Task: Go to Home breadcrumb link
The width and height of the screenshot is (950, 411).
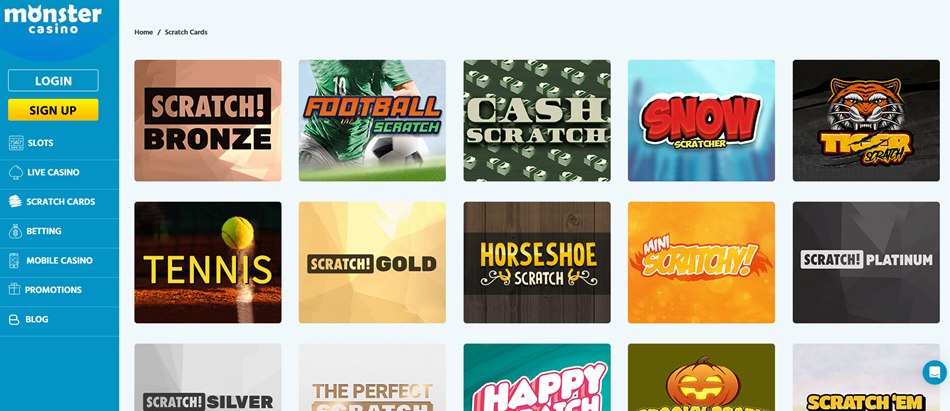Action: [144, 32]
